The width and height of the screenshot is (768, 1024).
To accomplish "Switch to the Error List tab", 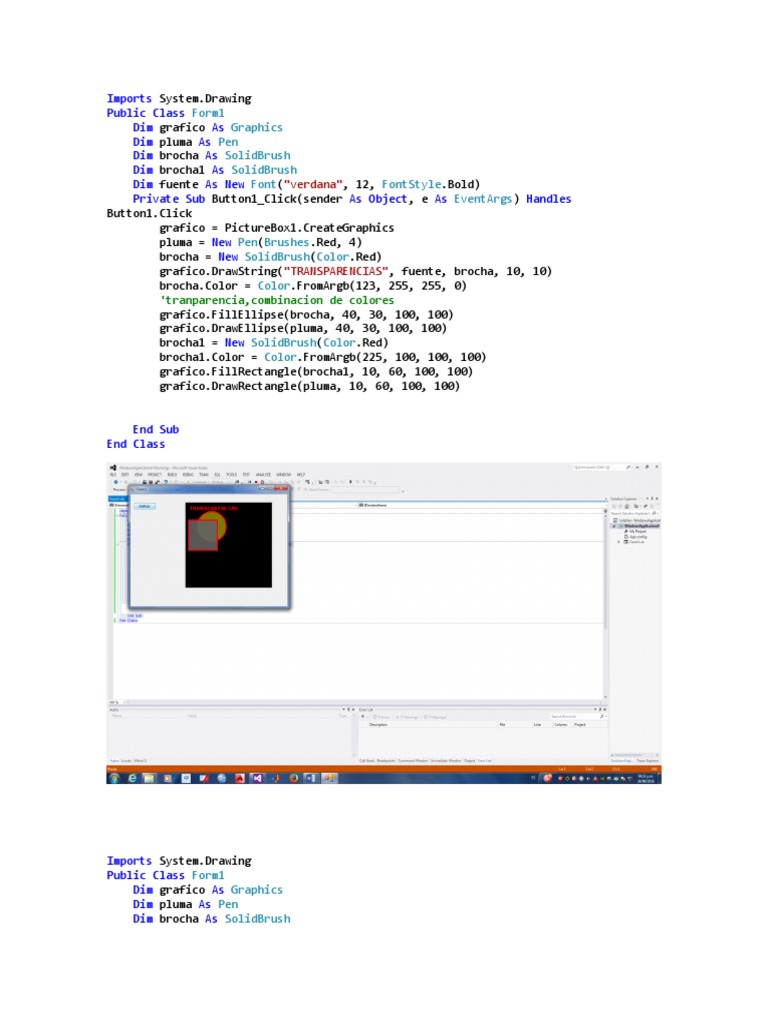I will [x=485, y=761].
